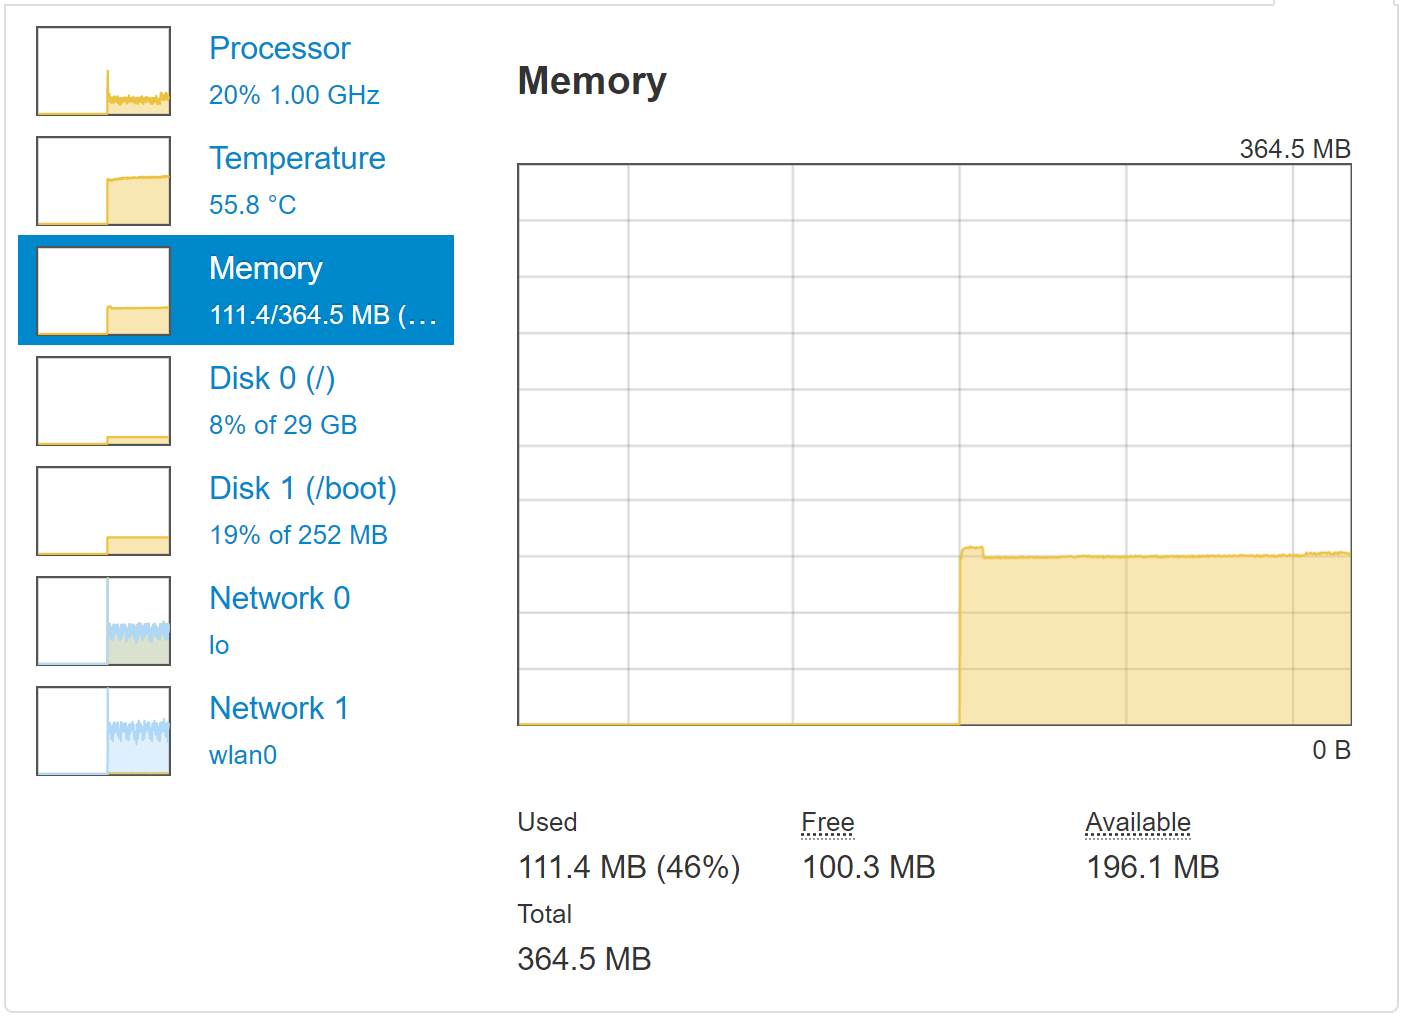Click the Free label with dotted underline
The height and width of the screenshot is (1024, 1410).
pyautogui.click(x=828, y=823)
